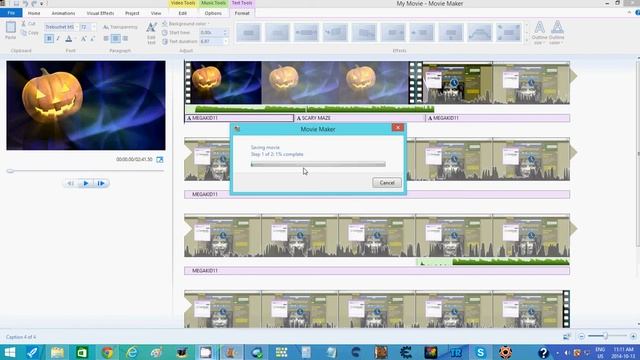Click the saving progress bar
Viewport: 640px width, 360px height.
pos(318,164)
